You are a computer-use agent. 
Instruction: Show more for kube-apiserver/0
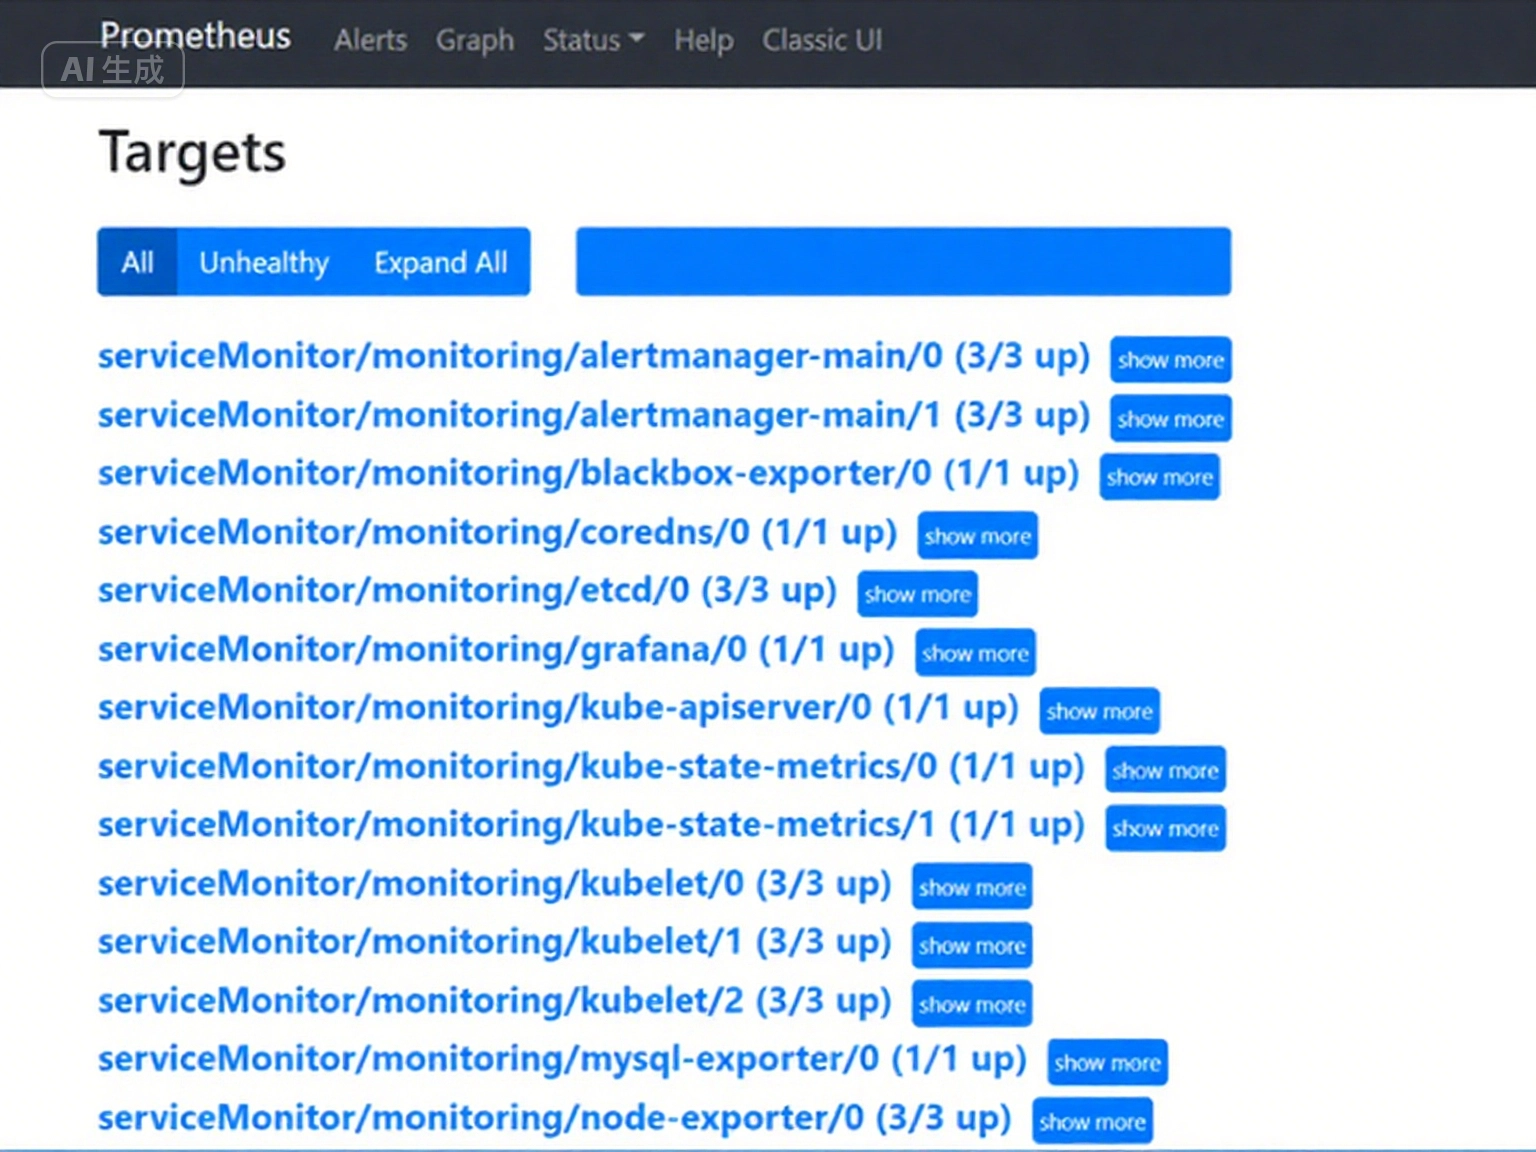(x=1099, y=711)
